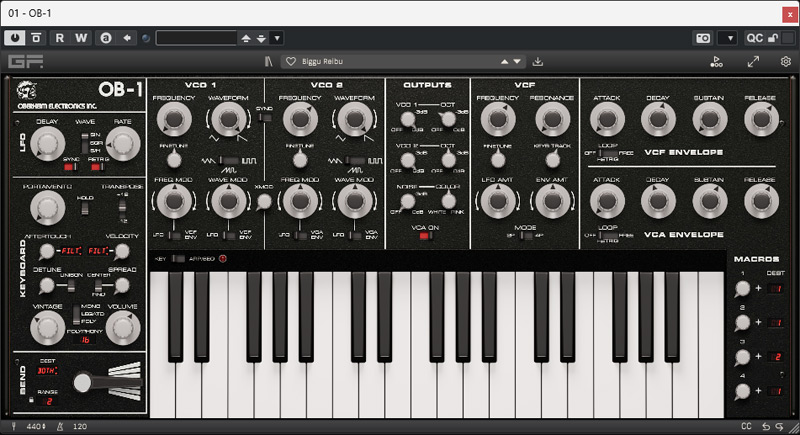Click the save preset download icon

(x=538, y=62)
